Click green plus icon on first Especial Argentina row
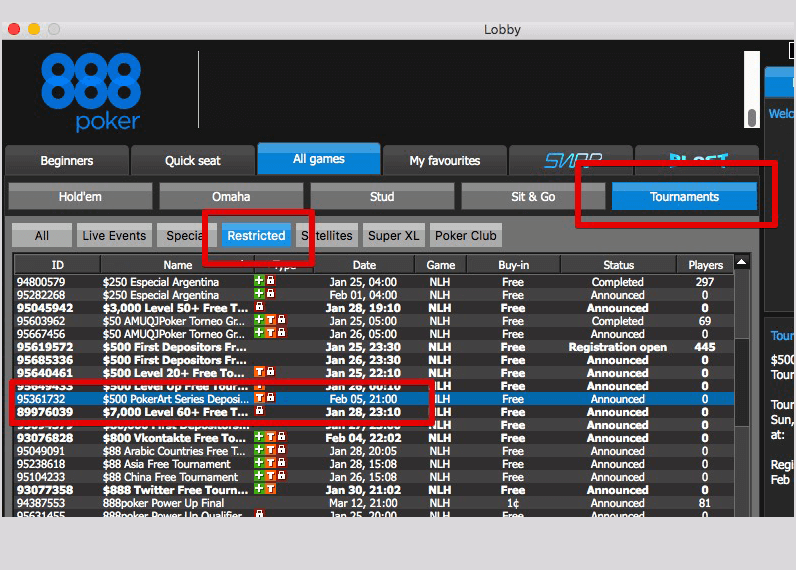 point(259,282)
